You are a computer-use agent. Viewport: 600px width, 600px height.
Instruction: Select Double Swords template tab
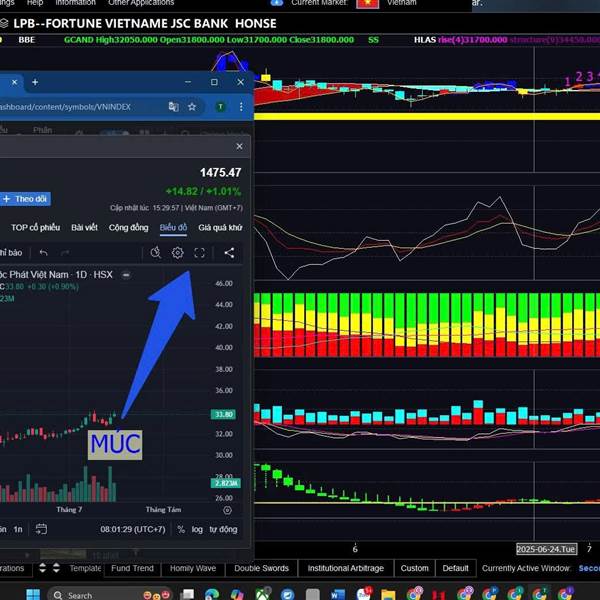tap(261, 568)
